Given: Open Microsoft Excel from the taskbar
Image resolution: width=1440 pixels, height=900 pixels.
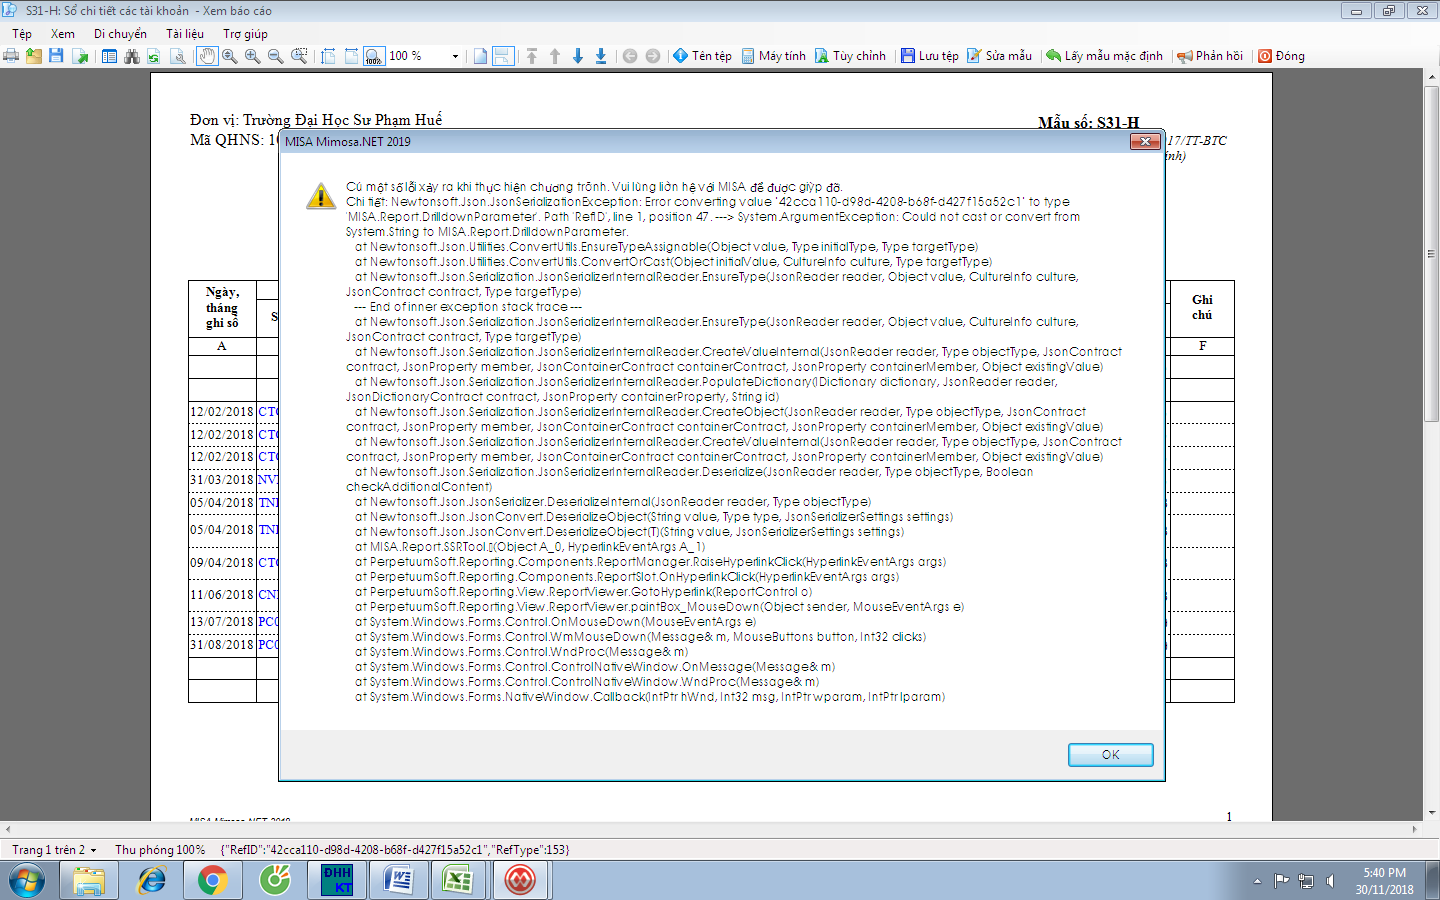Looking at the screenshot, I should tap(458, 881).
